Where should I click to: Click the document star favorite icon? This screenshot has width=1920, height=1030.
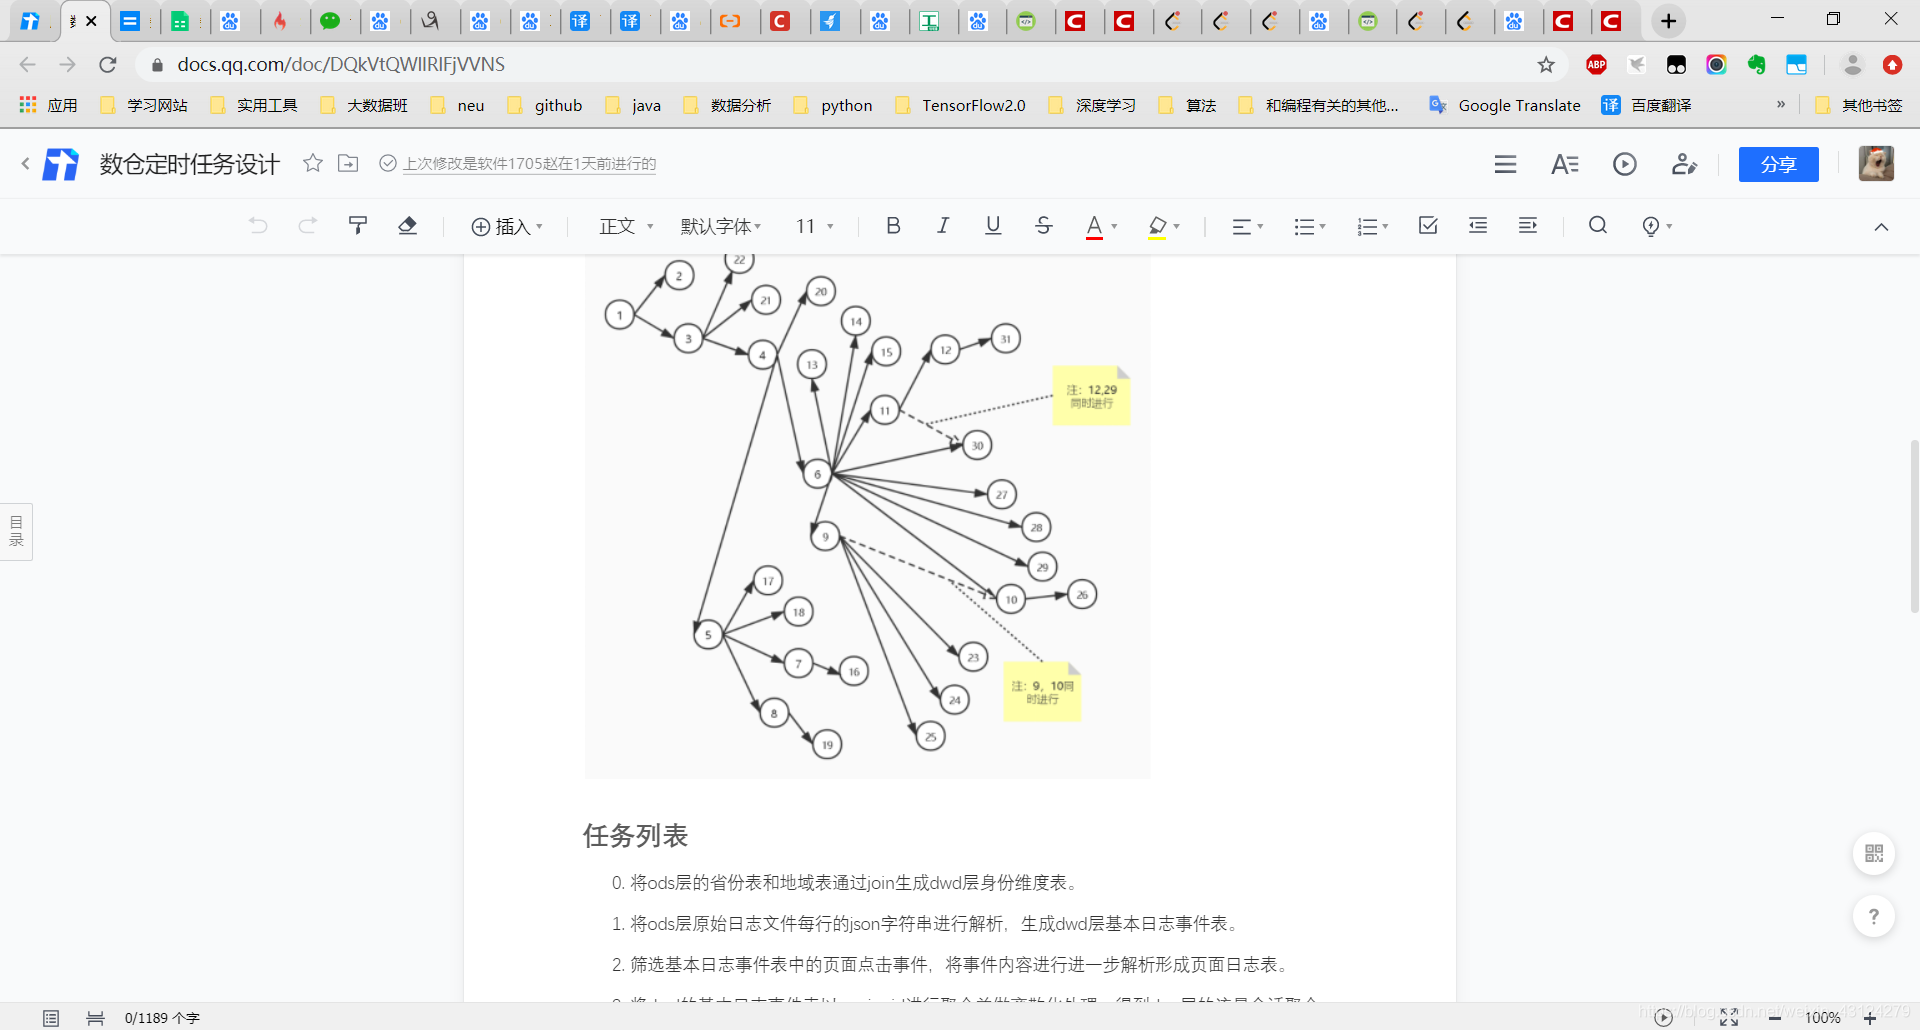[x=312, y=164]
